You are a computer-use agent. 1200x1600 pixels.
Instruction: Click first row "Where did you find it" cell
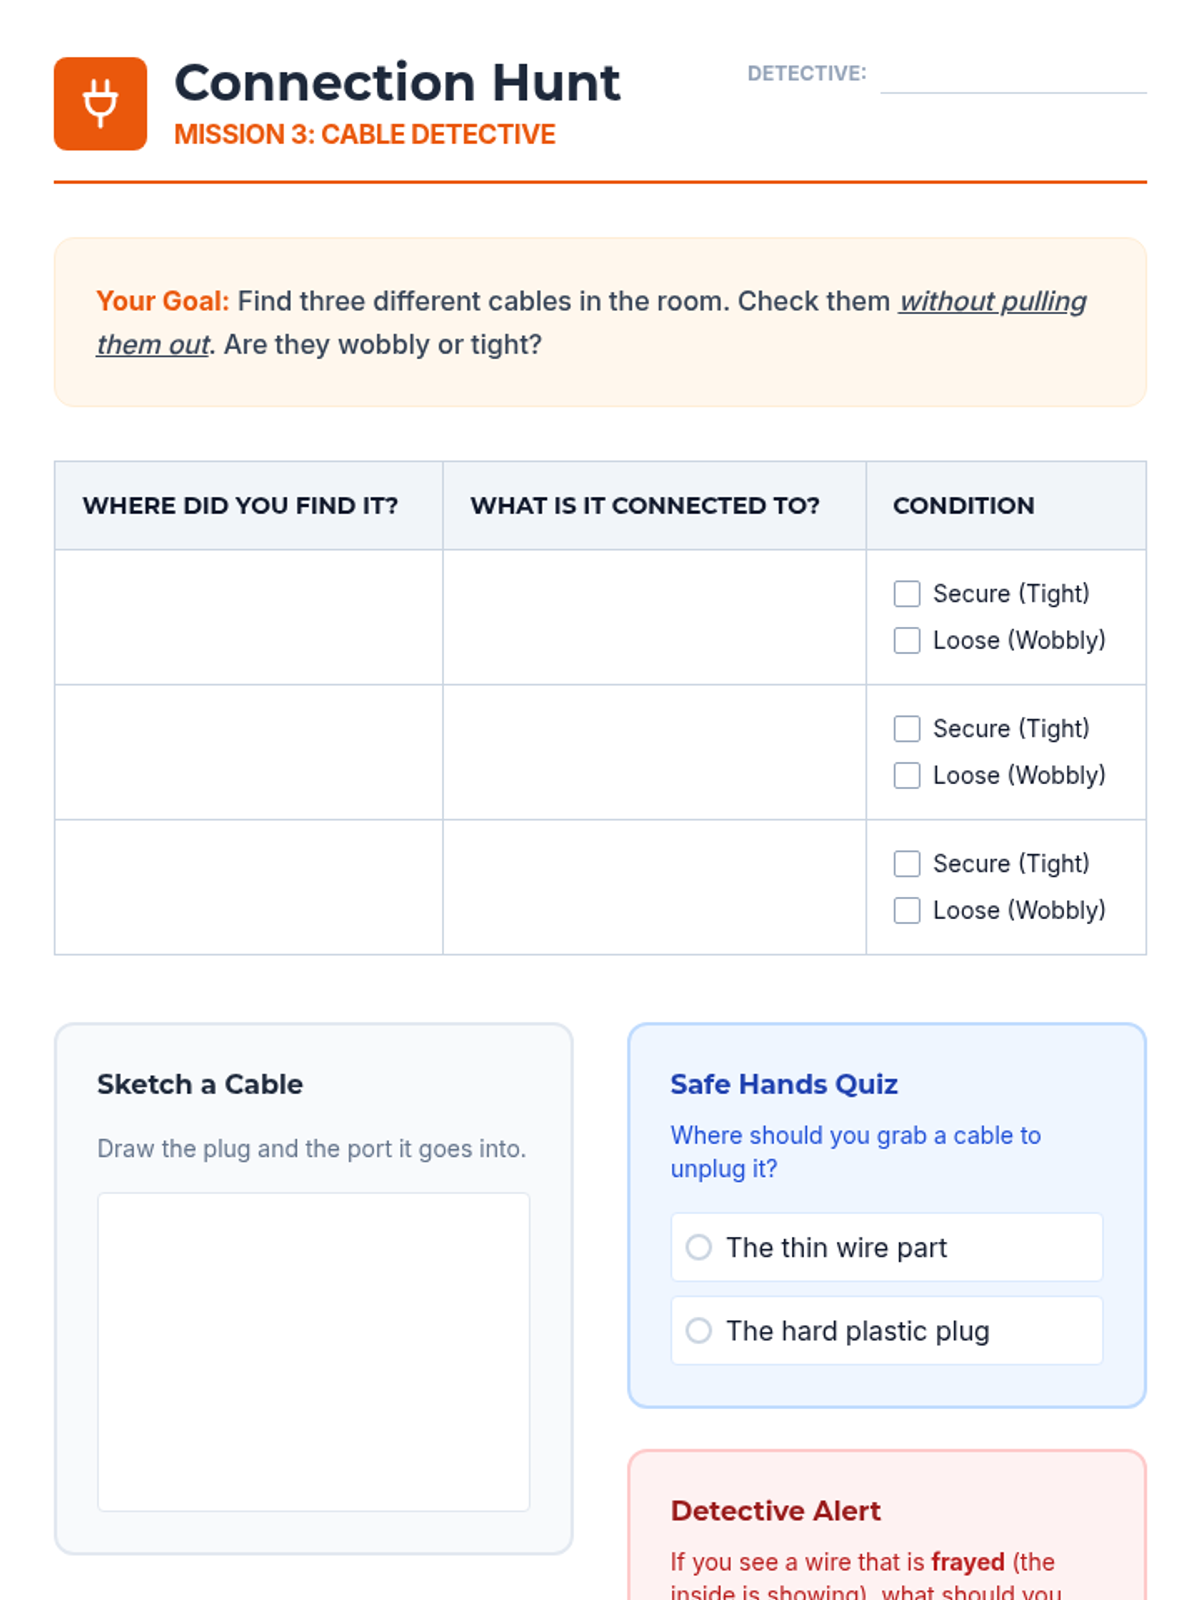(249, 617)
